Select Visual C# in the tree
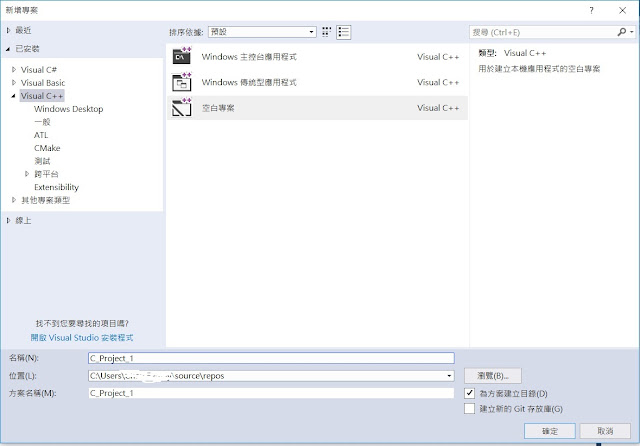This screenshot has width=640, height=446. pyautogui.click(x=39, y=70)
